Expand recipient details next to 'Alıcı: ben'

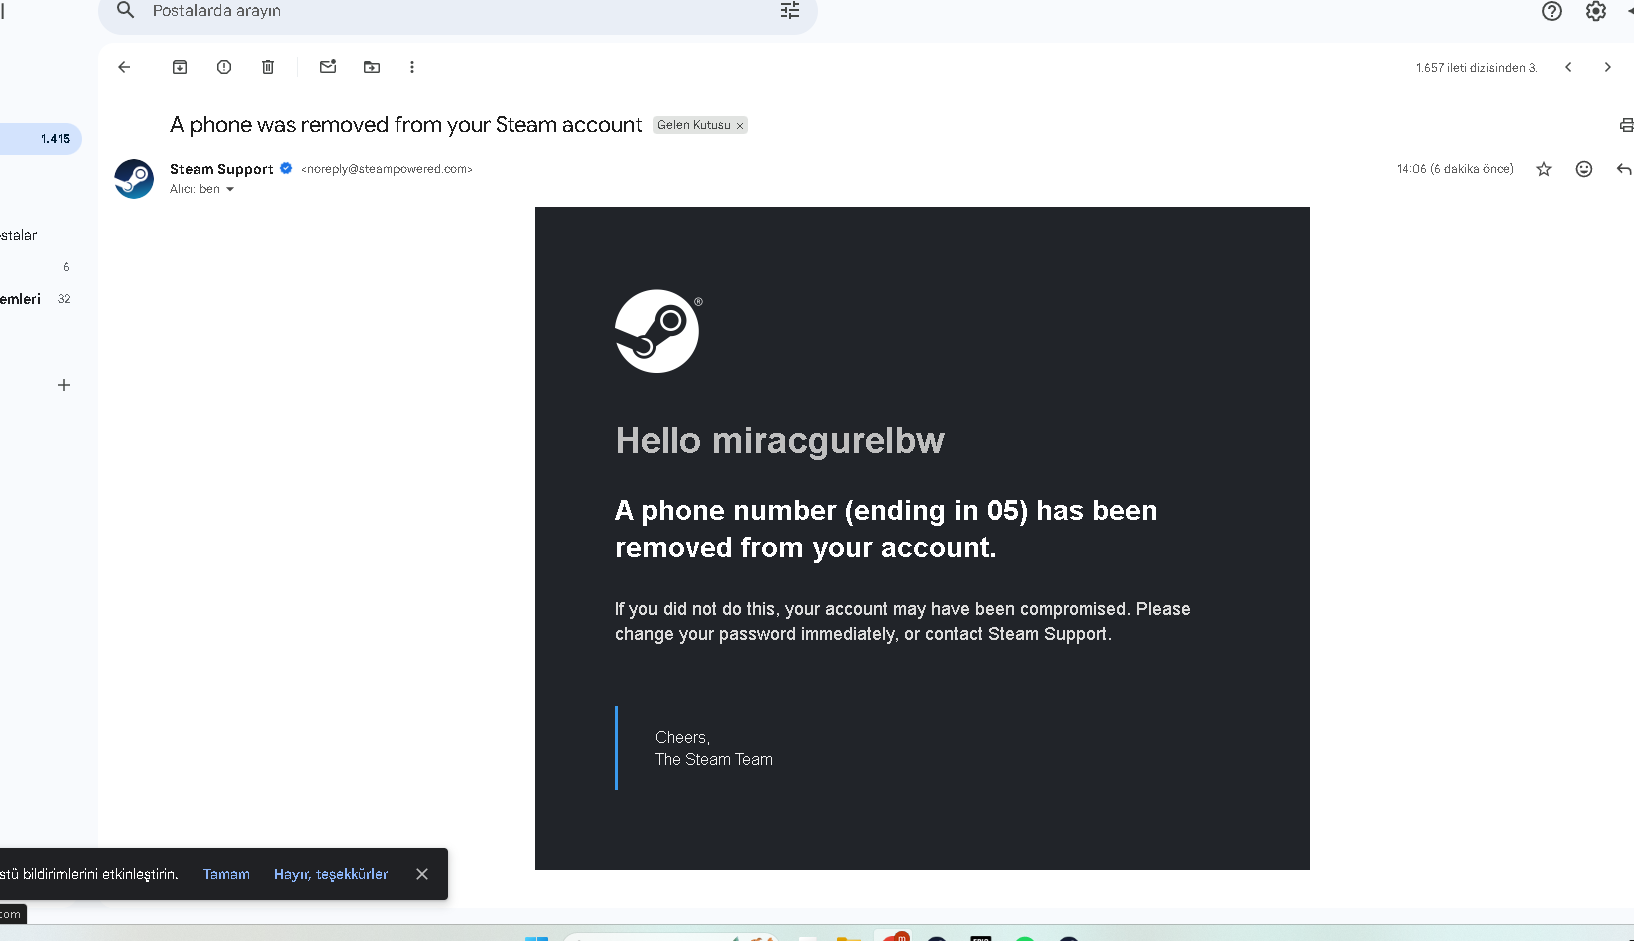(230, 189)
